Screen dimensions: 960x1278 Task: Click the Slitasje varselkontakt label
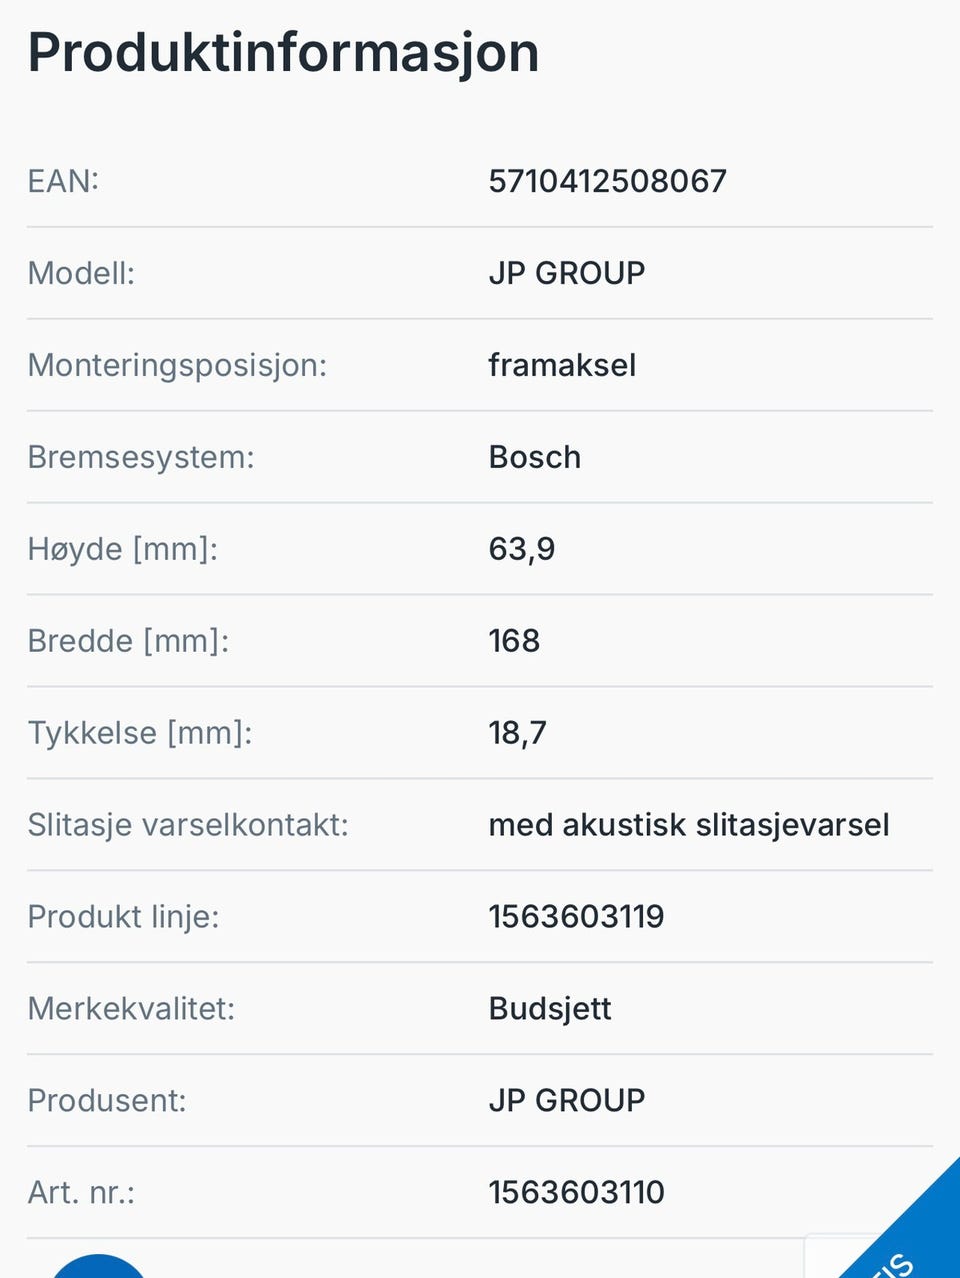[188, 825]
